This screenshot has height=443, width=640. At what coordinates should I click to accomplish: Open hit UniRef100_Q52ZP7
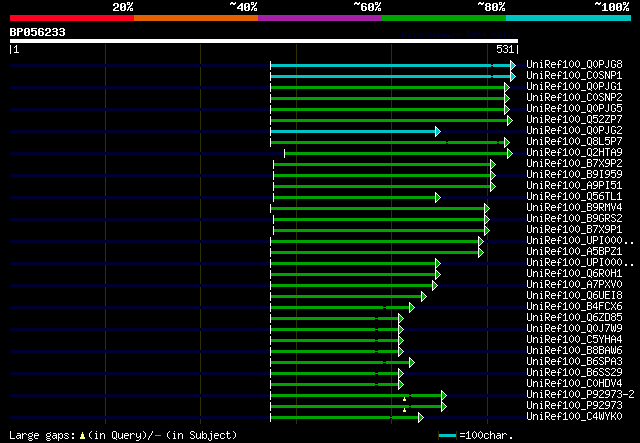pyautogui.click(x=574, y=120)
